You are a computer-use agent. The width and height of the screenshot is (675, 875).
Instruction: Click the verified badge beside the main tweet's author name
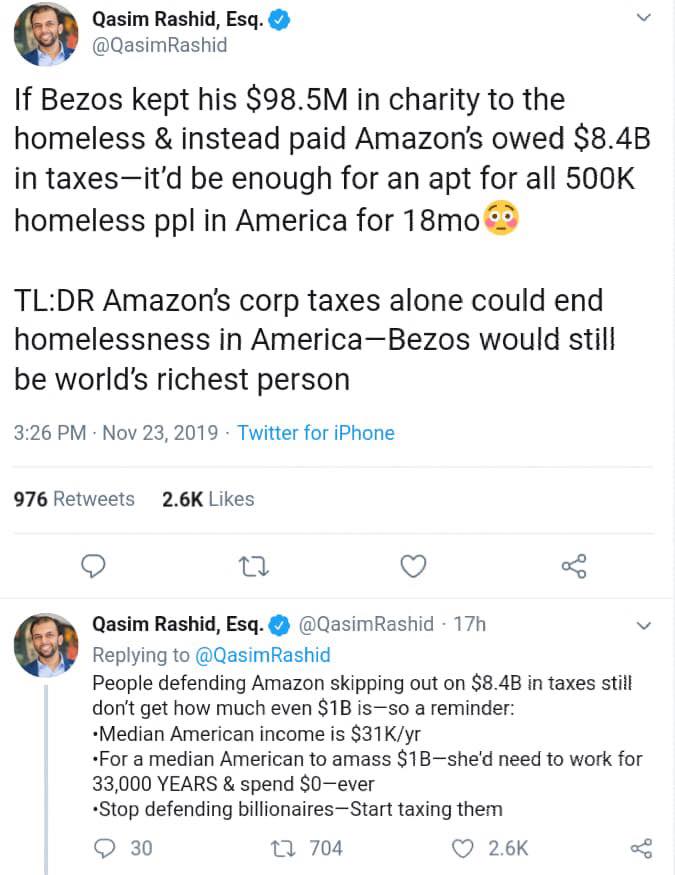click(280, 19)
